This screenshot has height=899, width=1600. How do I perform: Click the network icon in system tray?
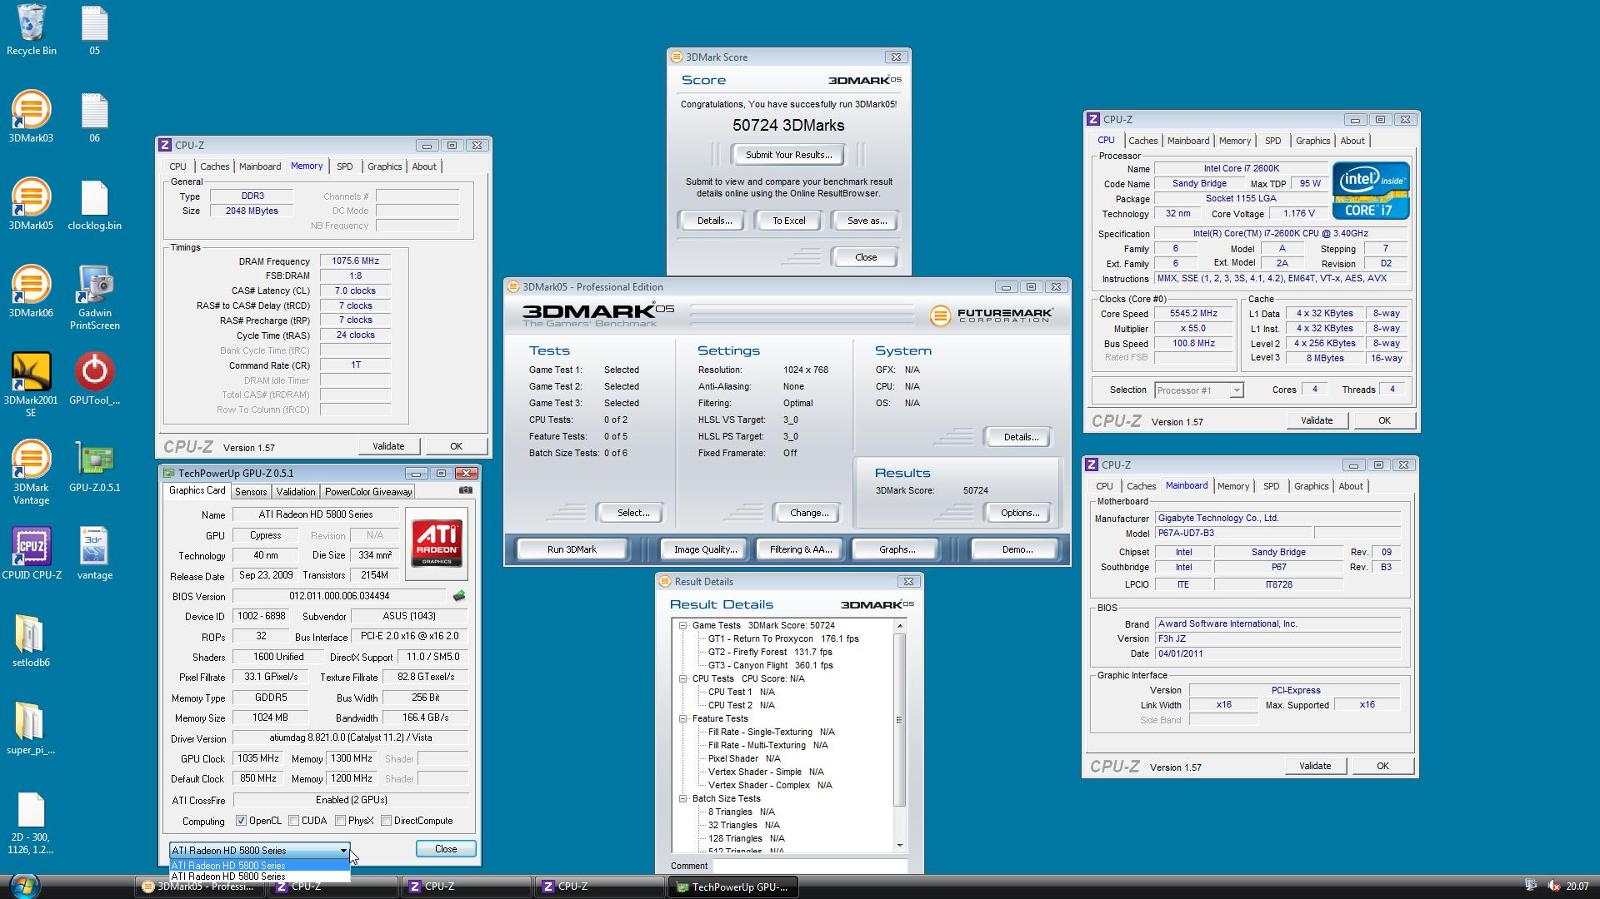pos(1530,886)
